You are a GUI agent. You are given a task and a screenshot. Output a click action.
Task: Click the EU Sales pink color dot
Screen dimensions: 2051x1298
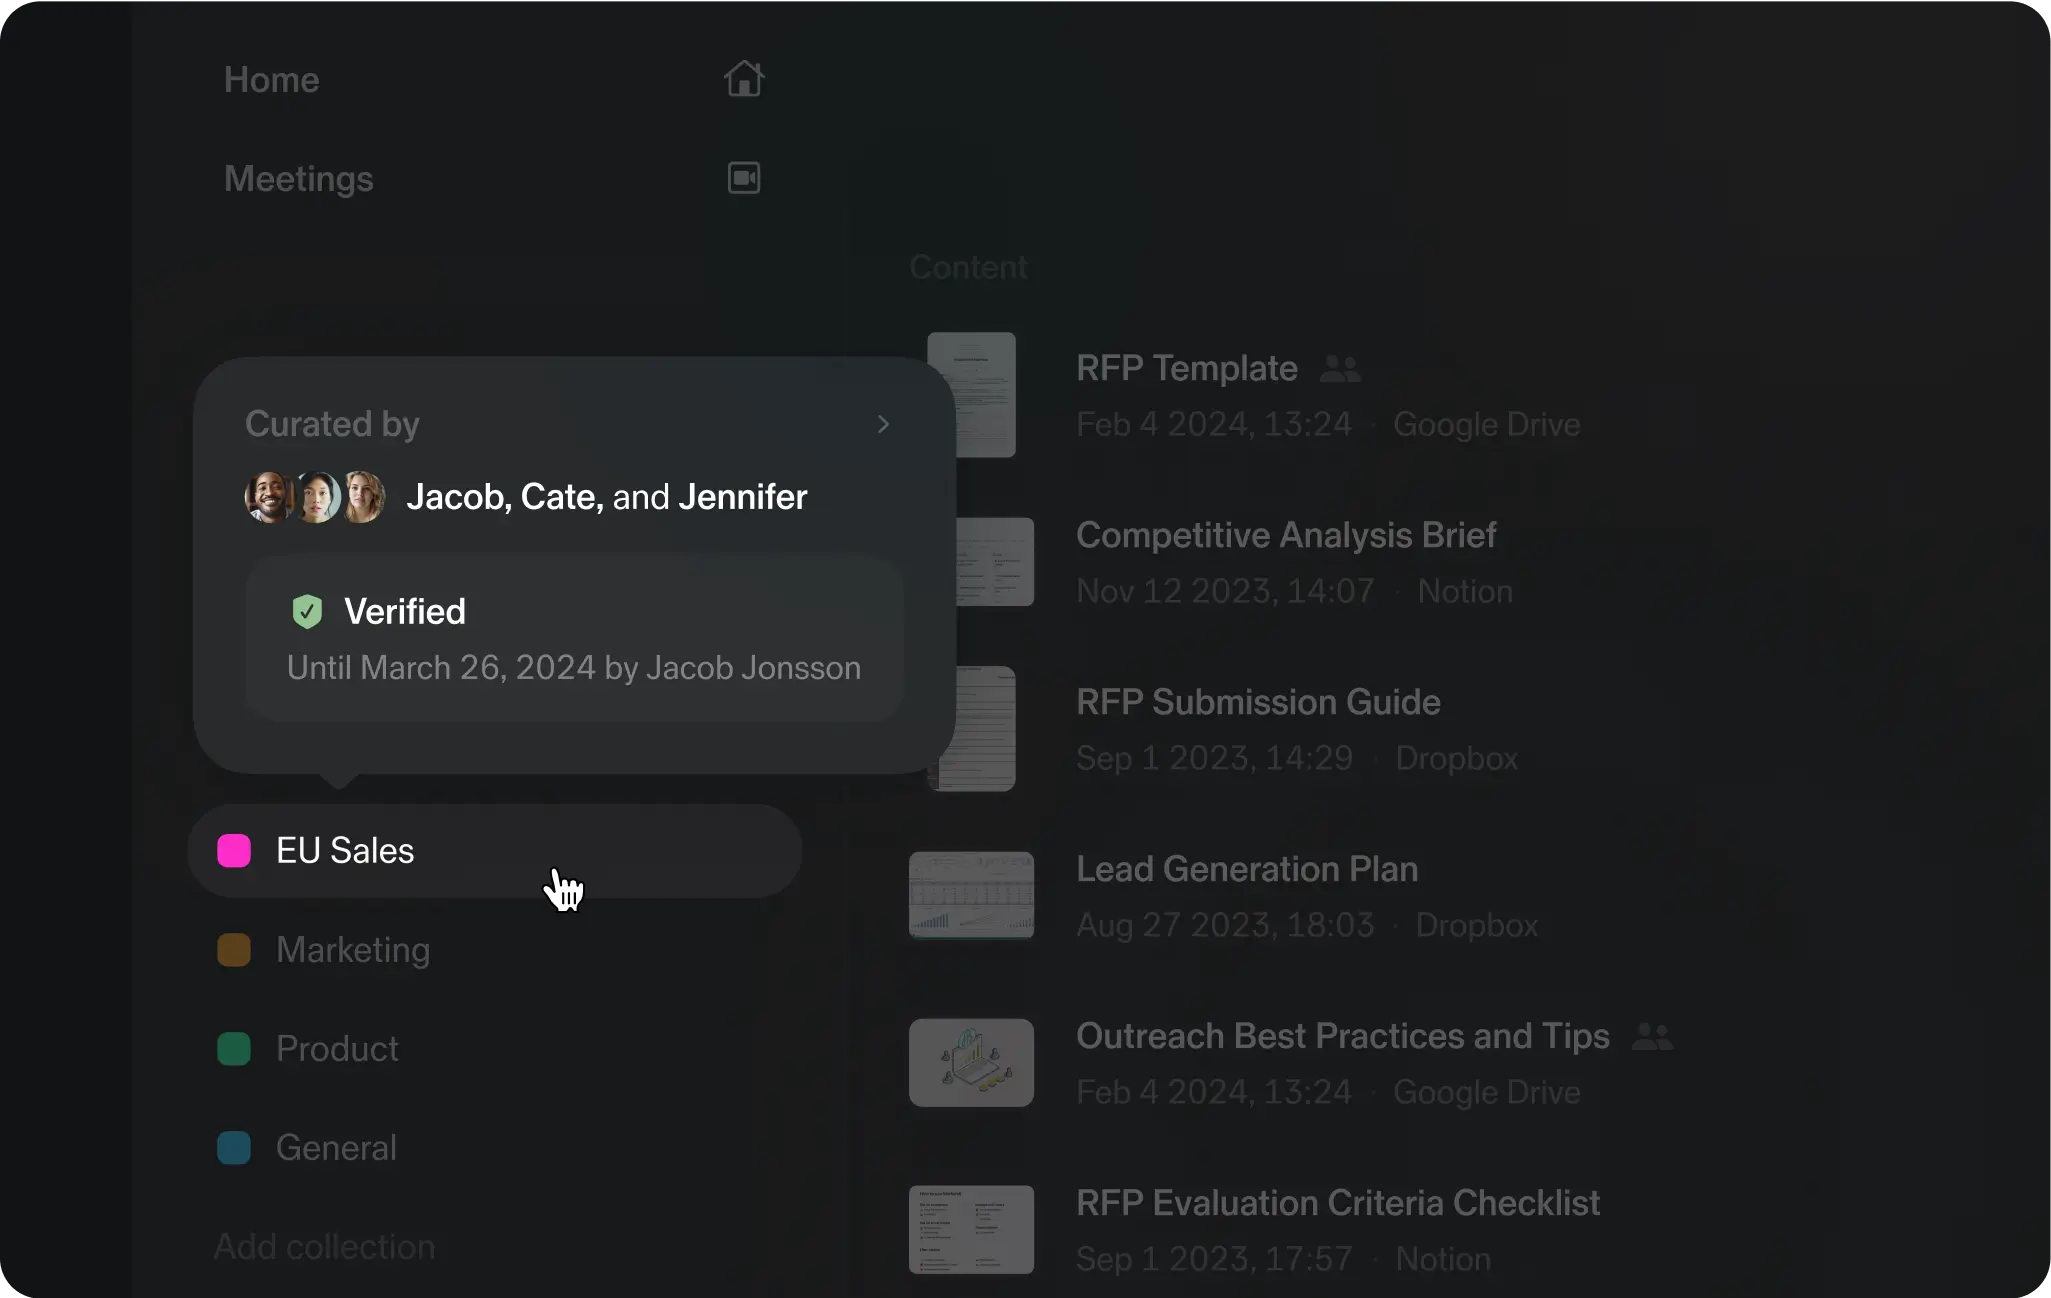tap(235, 849)
